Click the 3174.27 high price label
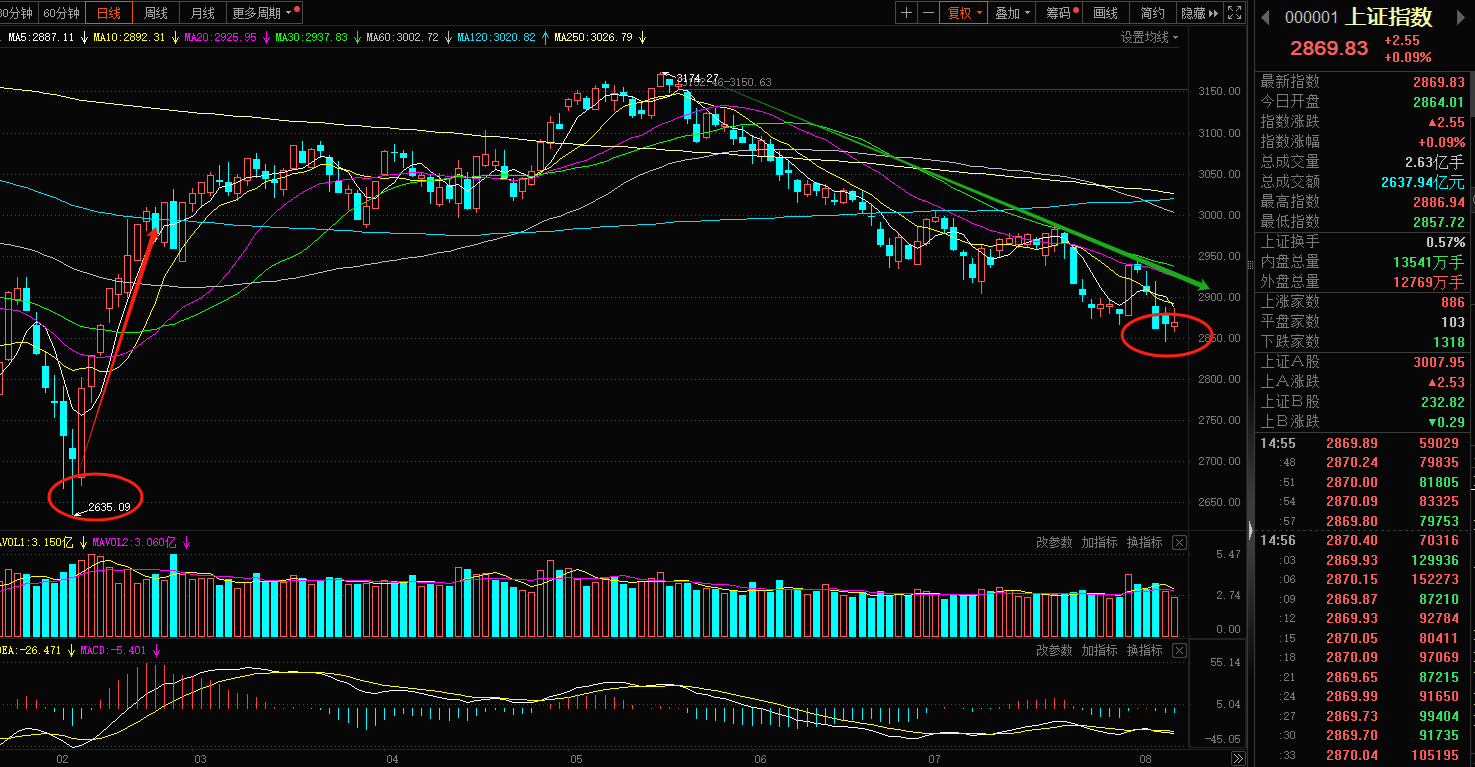1475x767 pixels. coord(697,78)
